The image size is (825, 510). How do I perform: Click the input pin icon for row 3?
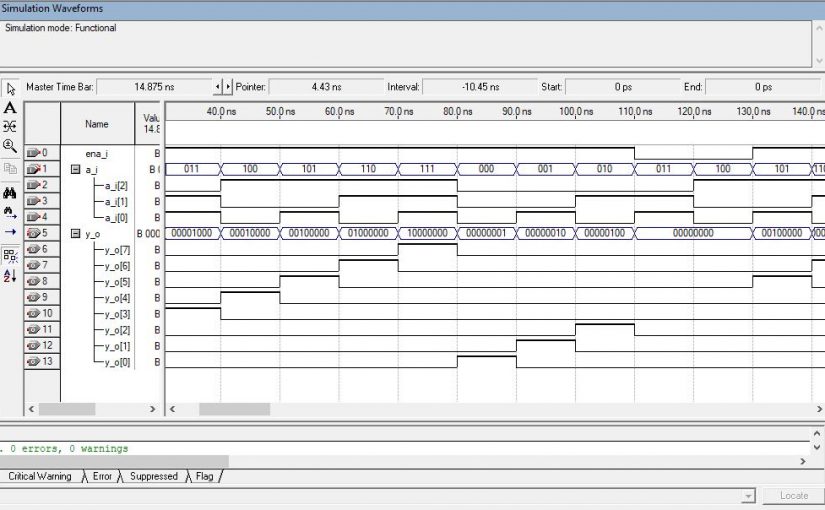click(x=34, y=201)
